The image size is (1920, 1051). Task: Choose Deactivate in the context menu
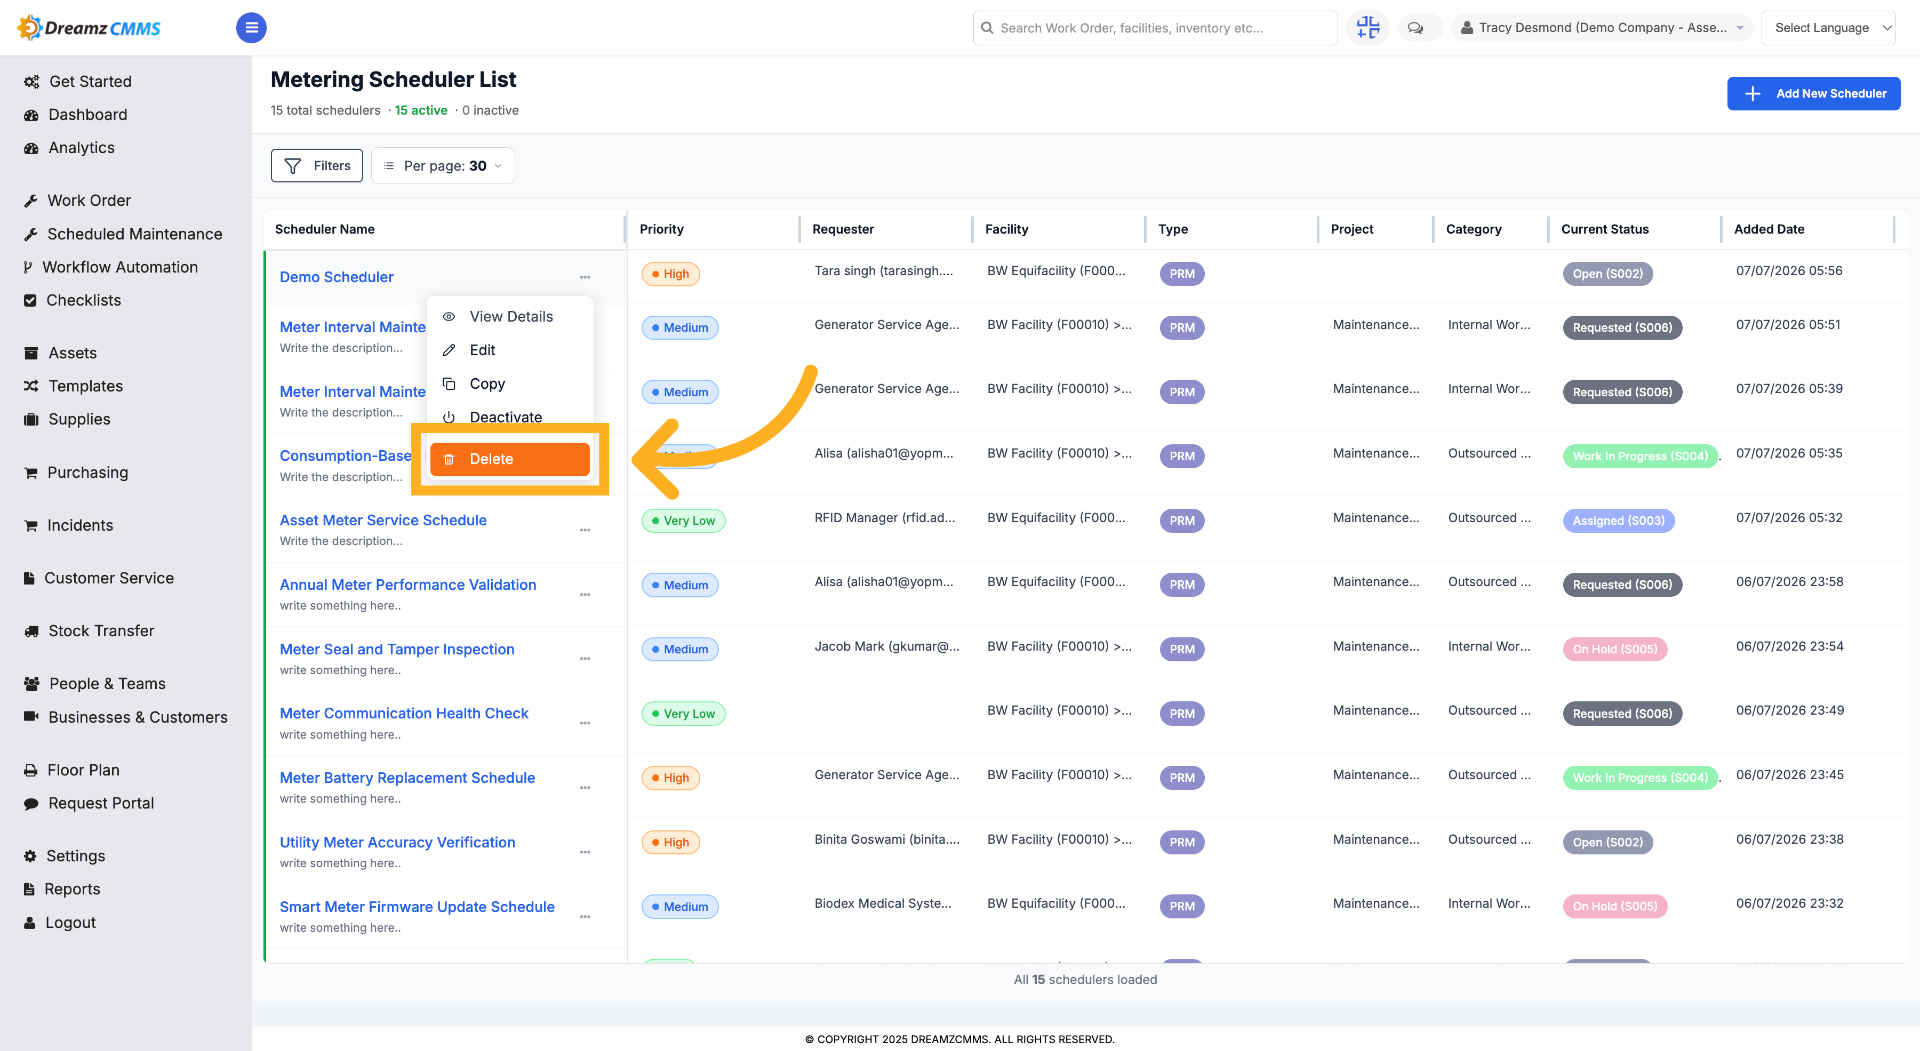(x=510, y=417)
